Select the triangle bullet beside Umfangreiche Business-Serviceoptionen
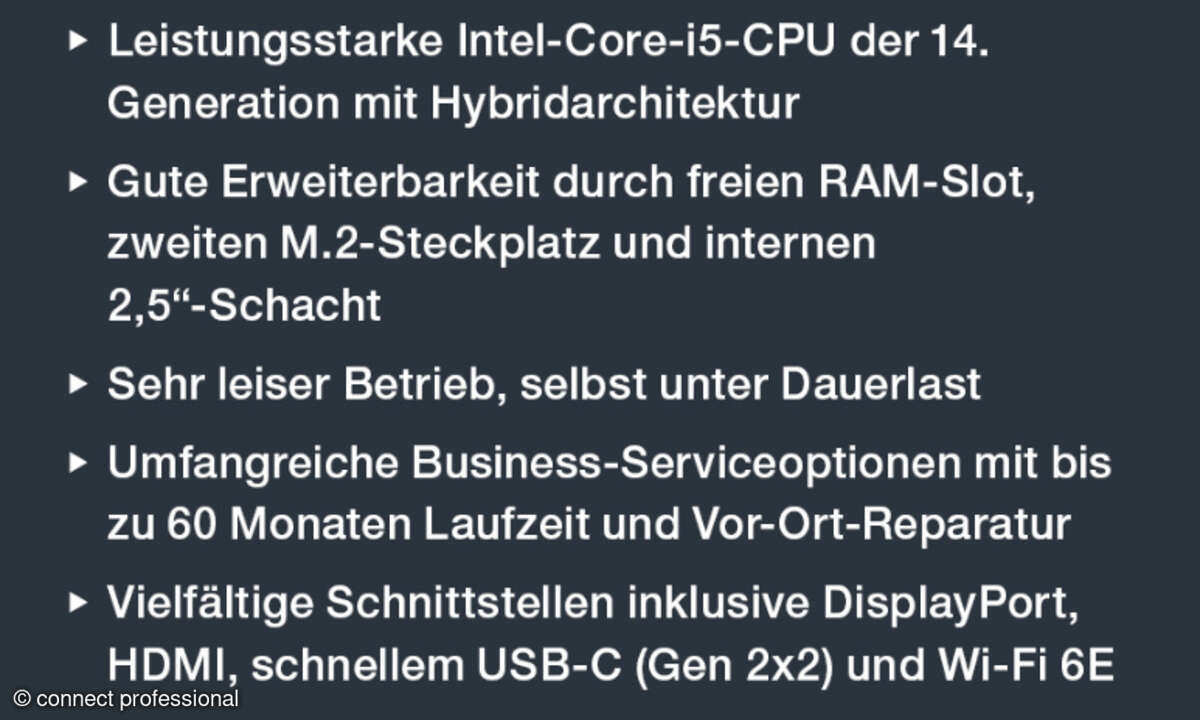The image size is (1200, 720). 78,464
